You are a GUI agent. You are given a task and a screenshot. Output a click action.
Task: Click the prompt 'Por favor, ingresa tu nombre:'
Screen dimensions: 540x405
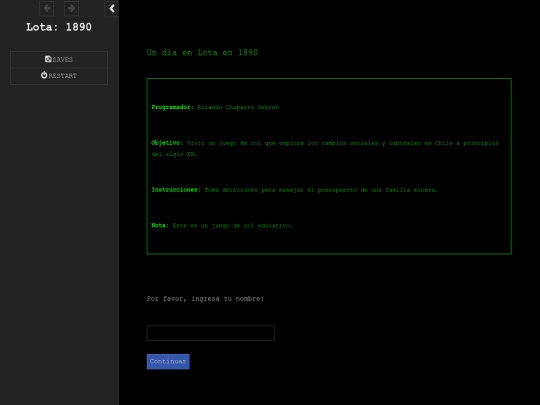[205, 299]
